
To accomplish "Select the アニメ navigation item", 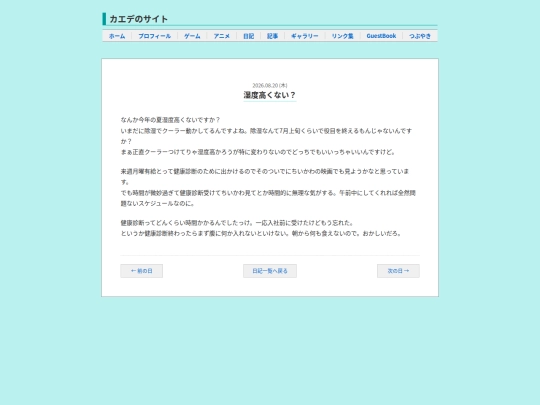I will (x=221, y=36).
